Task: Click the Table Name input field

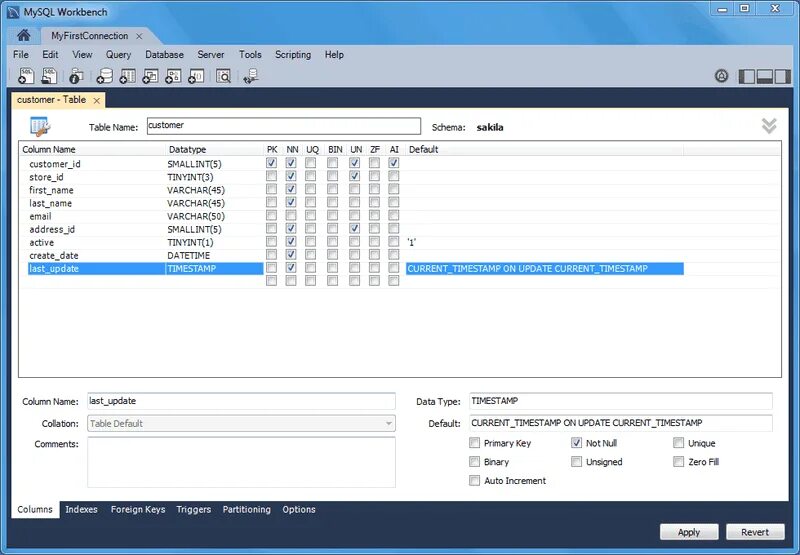Action: (x=284, y=126)
